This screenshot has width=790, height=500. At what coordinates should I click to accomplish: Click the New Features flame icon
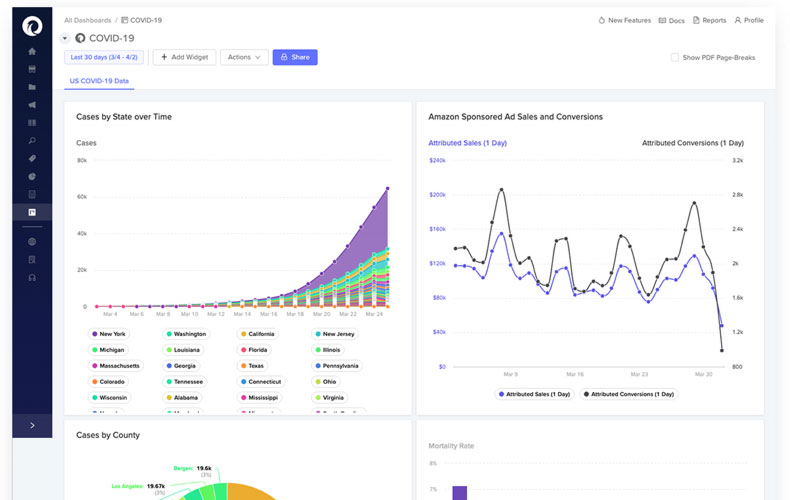coord(602,20)
